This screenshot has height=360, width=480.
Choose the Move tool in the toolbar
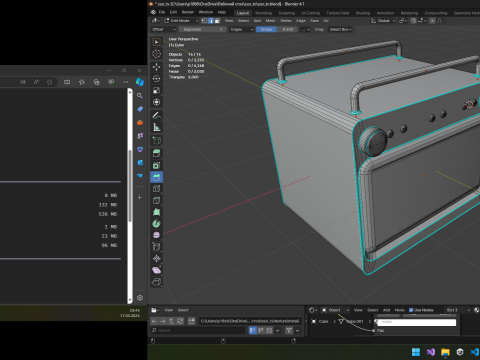click(x=156, y=67)
